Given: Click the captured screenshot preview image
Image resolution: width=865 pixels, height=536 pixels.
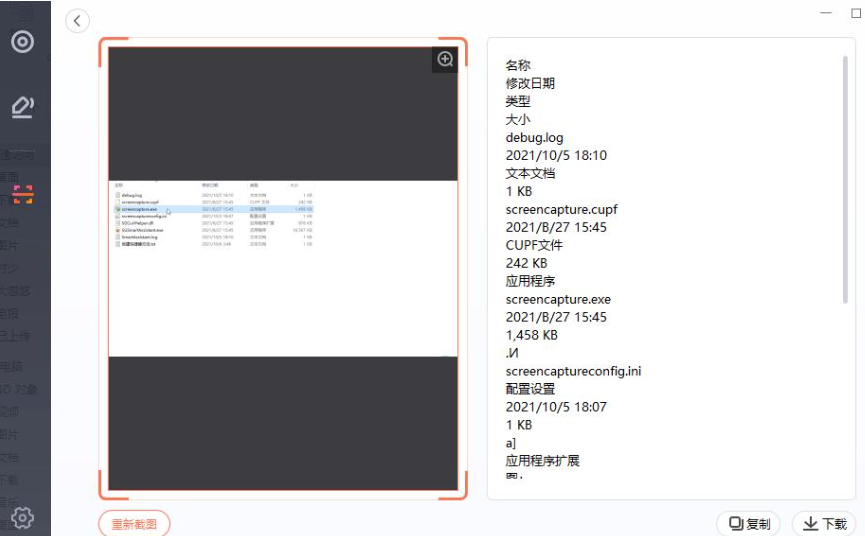Looking at the screenshot, I should 282,268.
